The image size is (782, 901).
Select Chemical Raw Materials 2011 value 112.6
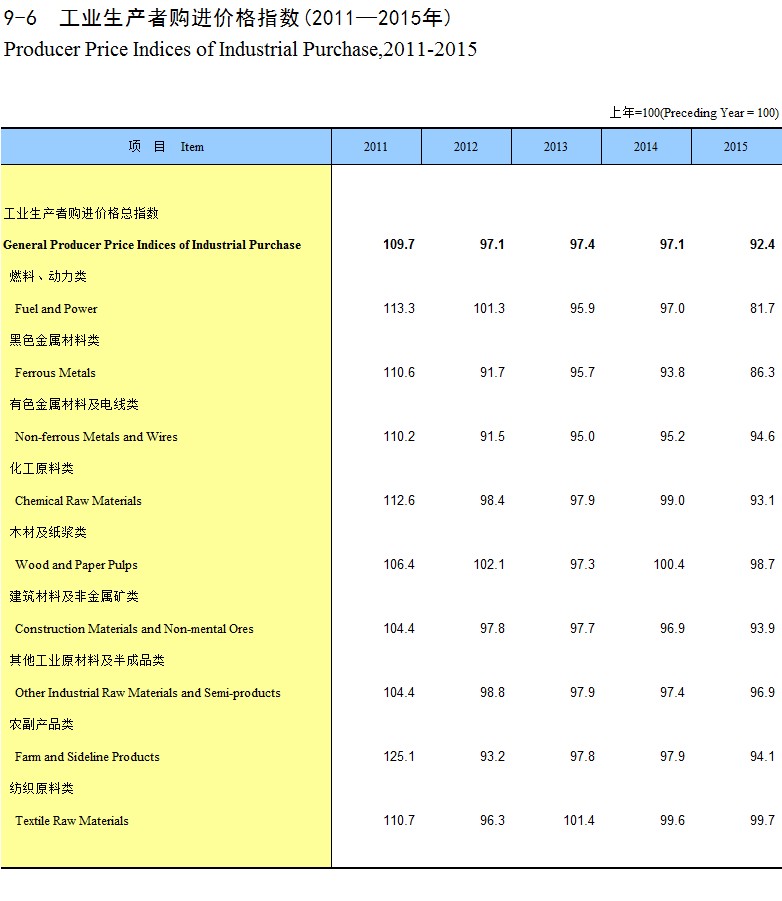coord(399,500)
